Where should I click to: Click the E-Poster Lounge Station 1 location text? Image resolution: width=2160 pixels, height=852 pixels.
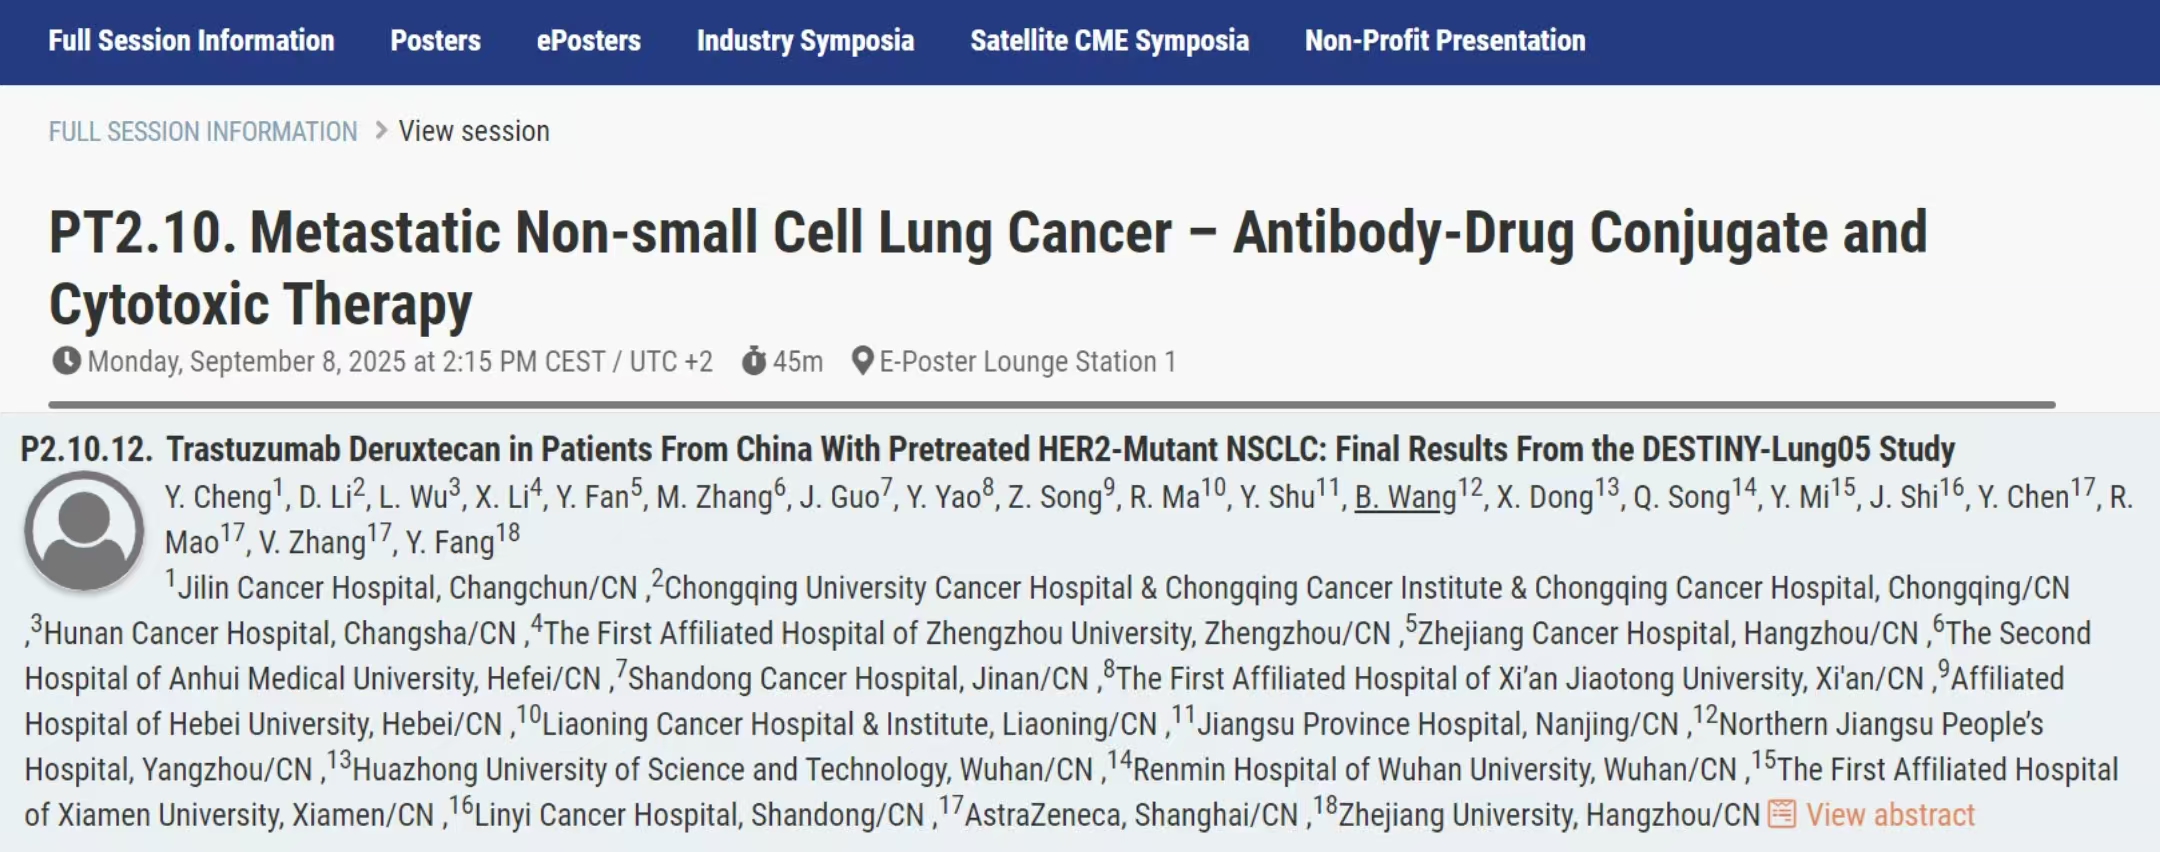(x=1027, y=361)
